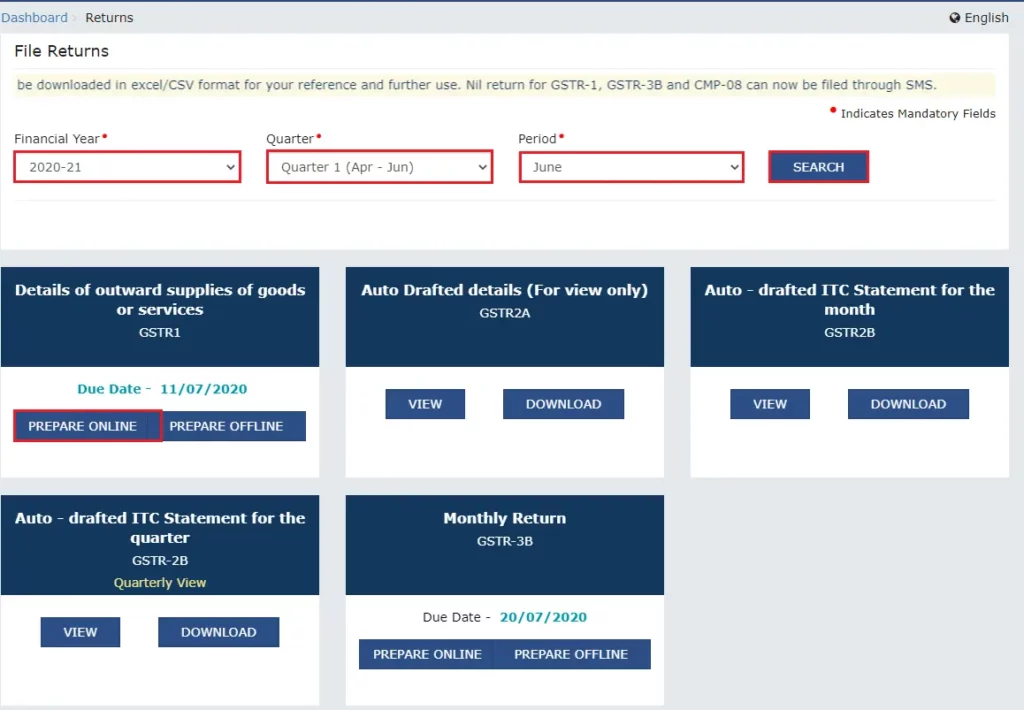Click the Quarterly View label
1024x710 pixels.
[160, 583]
